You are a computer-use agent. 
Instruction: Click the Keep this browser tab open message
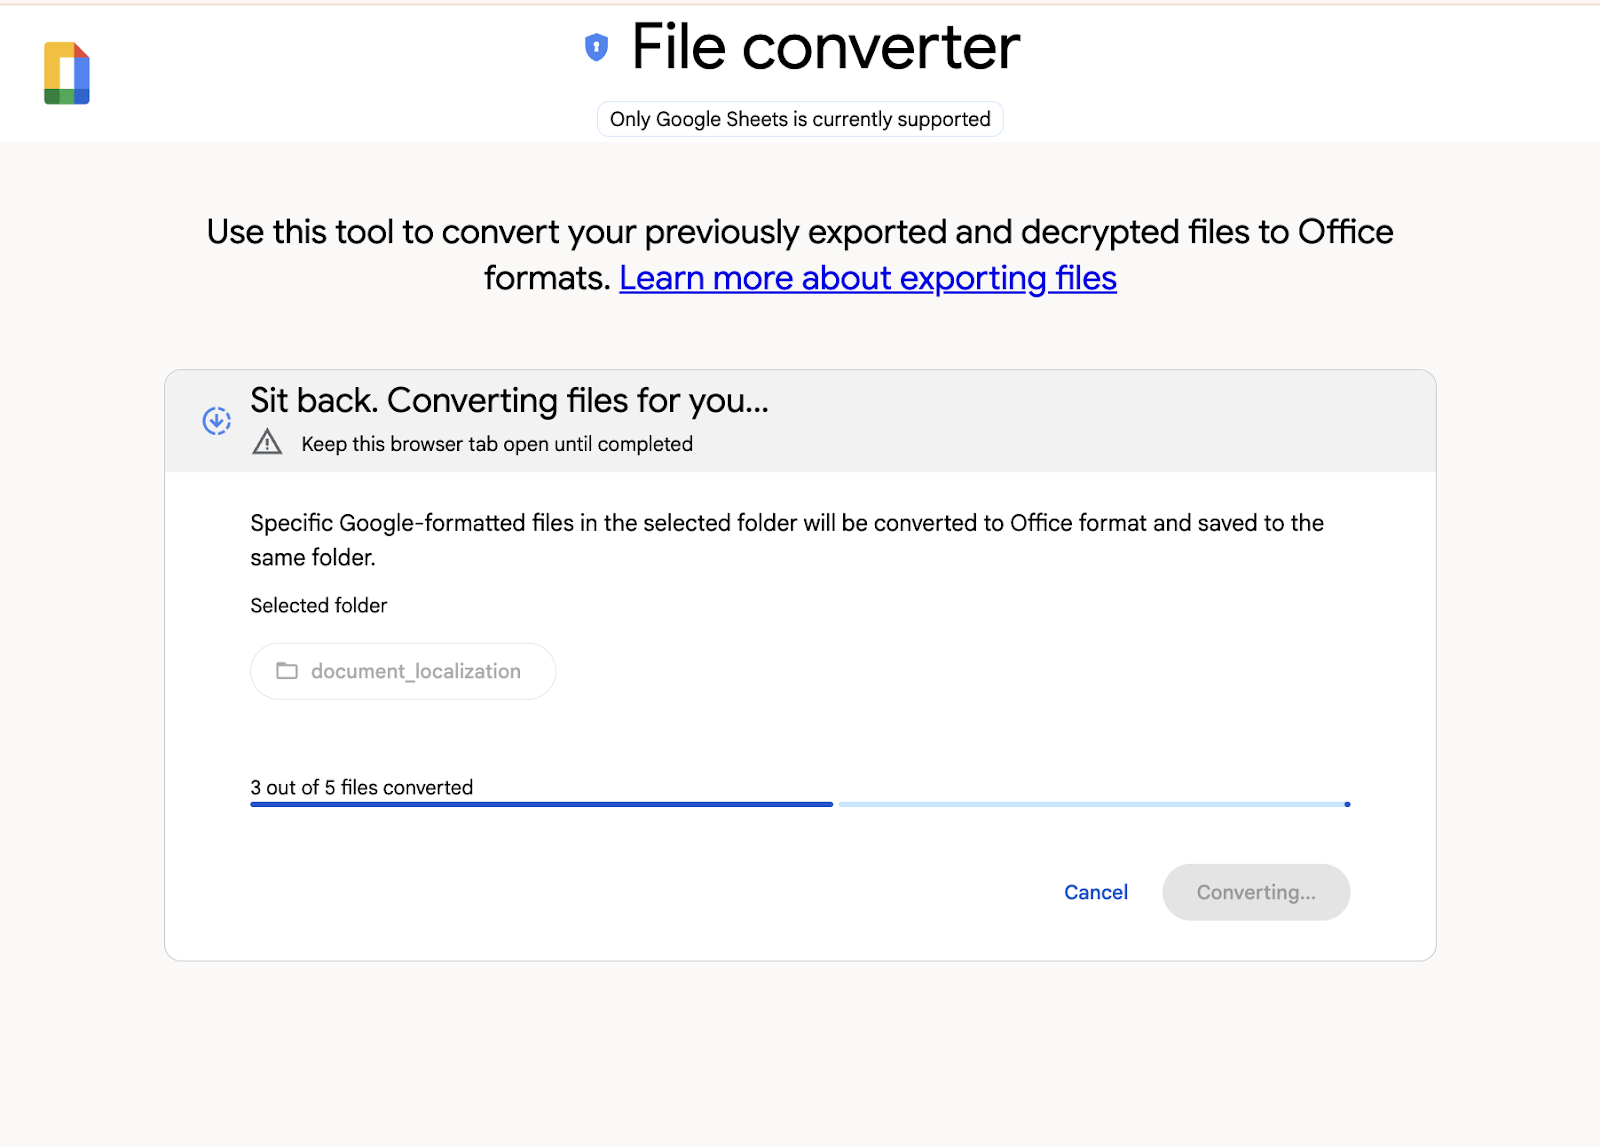pyautogui.click(x=496, y=444)
